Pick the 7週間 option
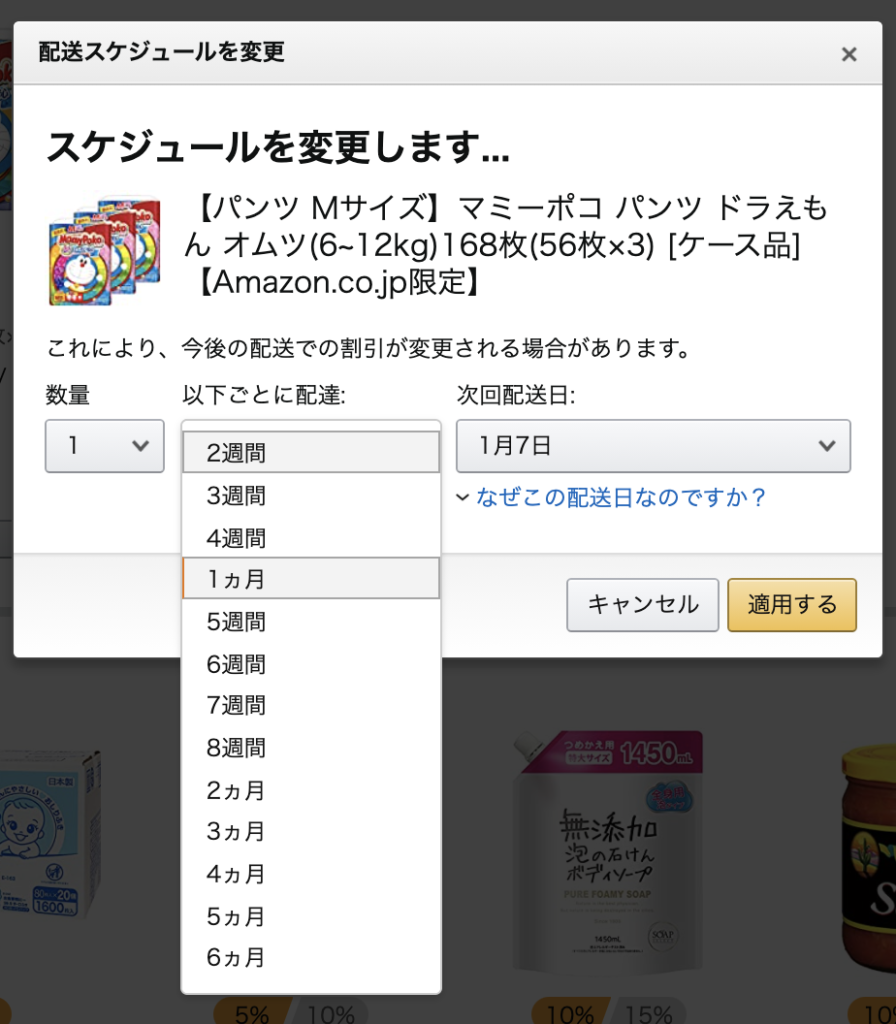Viewport: 896px width, 1024px height. point(311,705)
